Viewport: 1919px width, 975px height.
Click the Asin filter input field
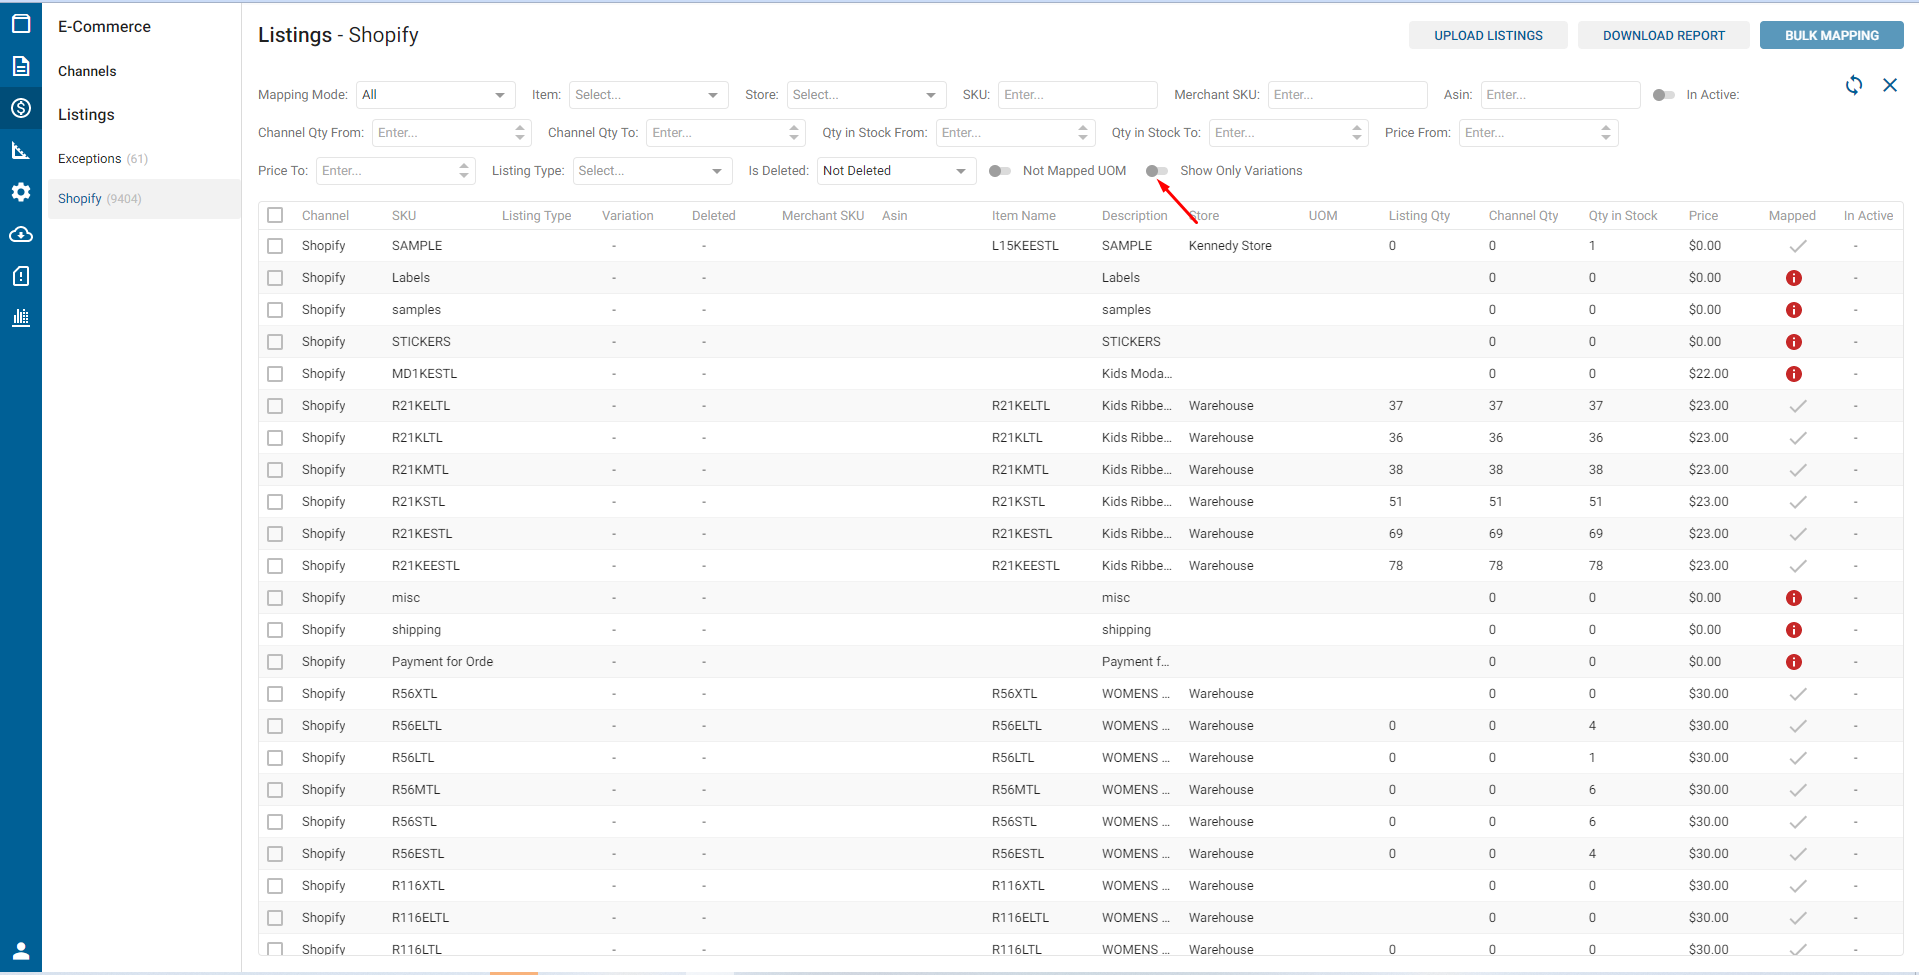(x=1561, y=95)
